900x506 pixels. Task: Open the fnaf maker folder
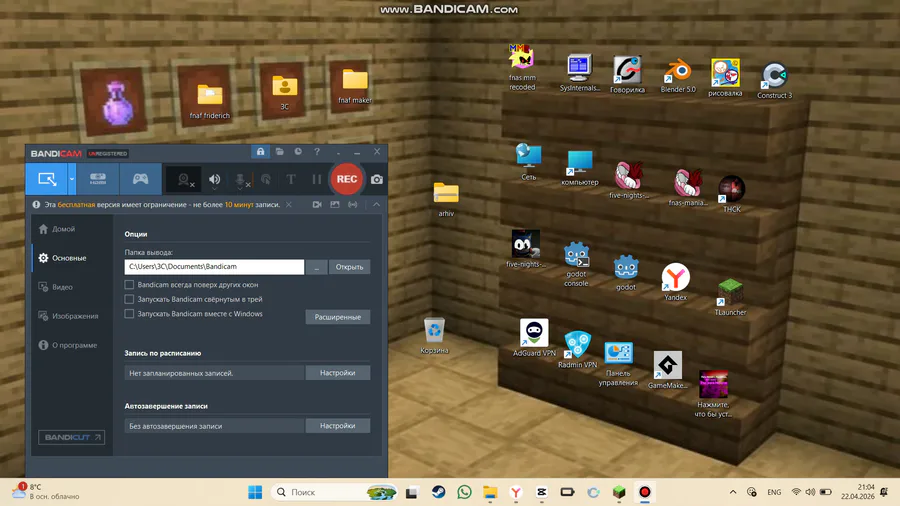355,86
